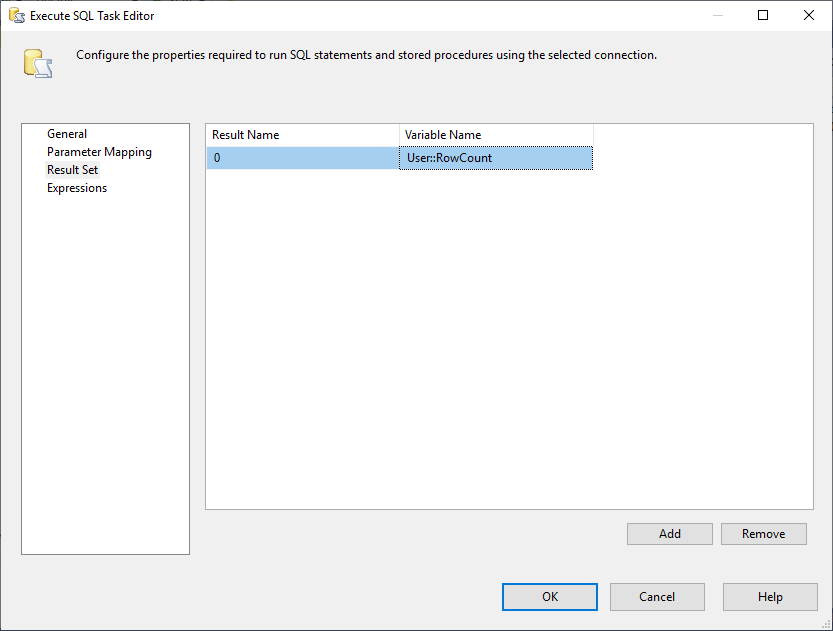Add a new result set mapping
833x631 pixels.
tap(670, 534)
